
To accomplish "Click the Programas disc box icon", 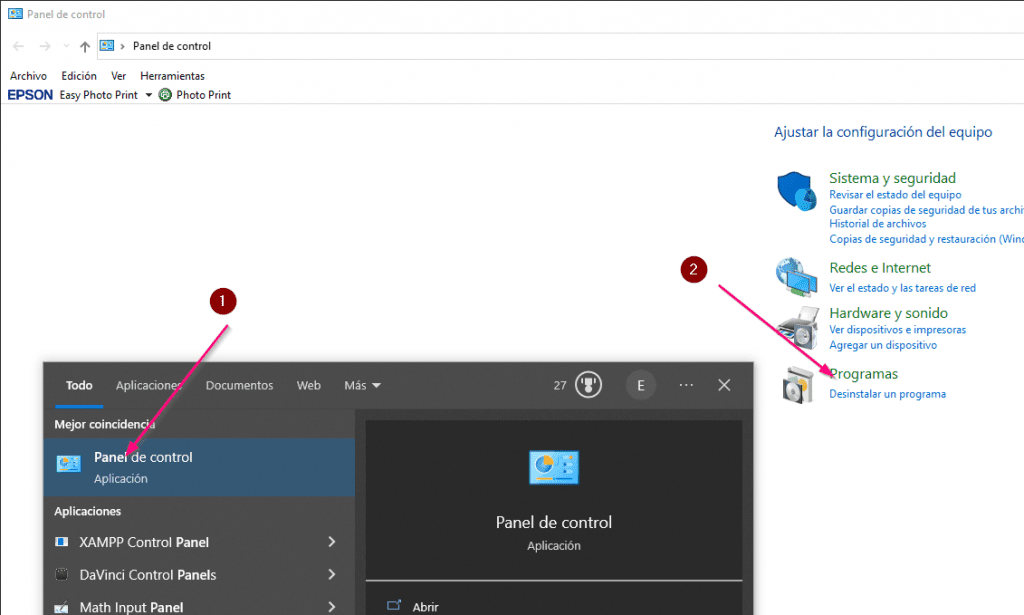I will [x=798, y=385].
